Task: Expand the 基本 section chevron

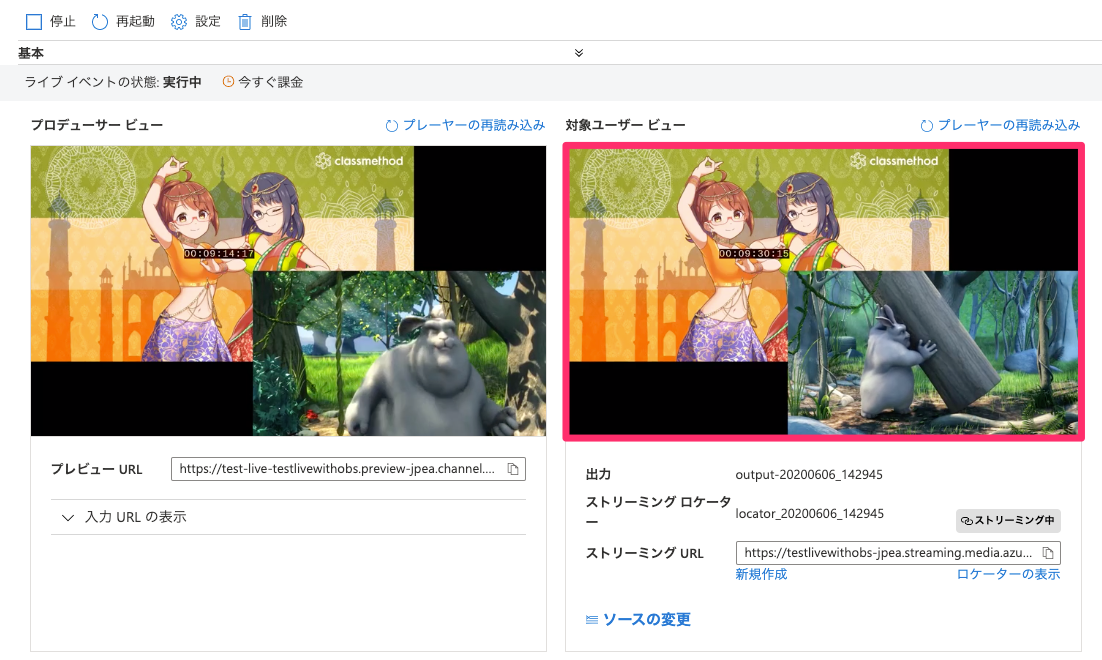Action: click(578, 53)
